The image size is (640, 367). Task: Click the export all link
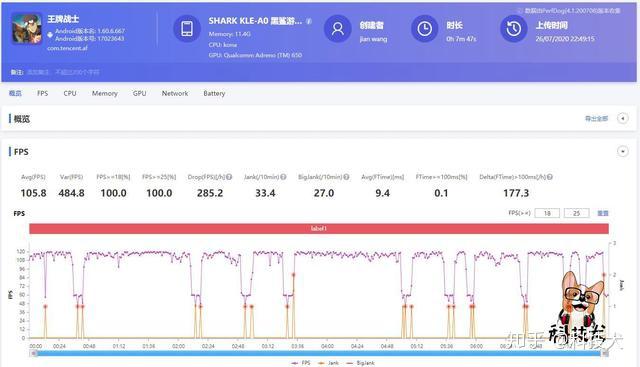pyautogui.click(x=596, y=118)
